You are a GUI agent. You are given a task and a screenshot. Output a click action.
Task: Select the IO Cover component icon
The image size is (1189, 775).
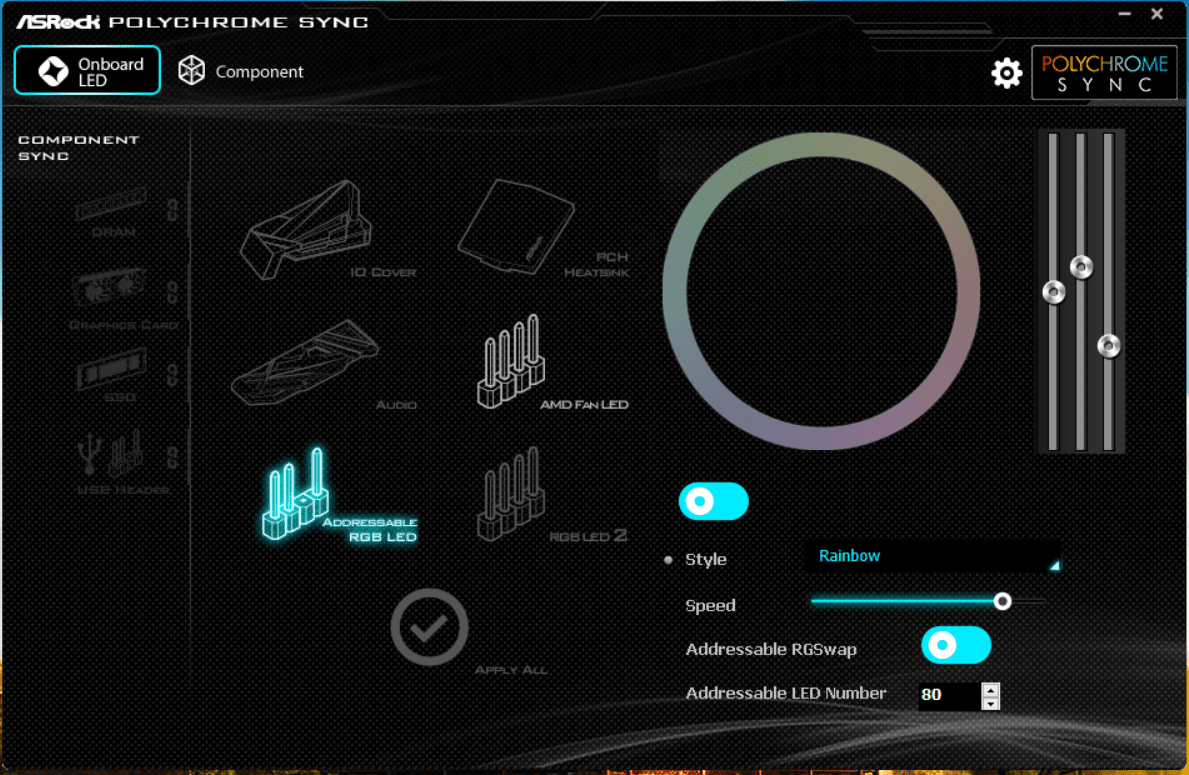pyautogui.click(x=307, y=229)
